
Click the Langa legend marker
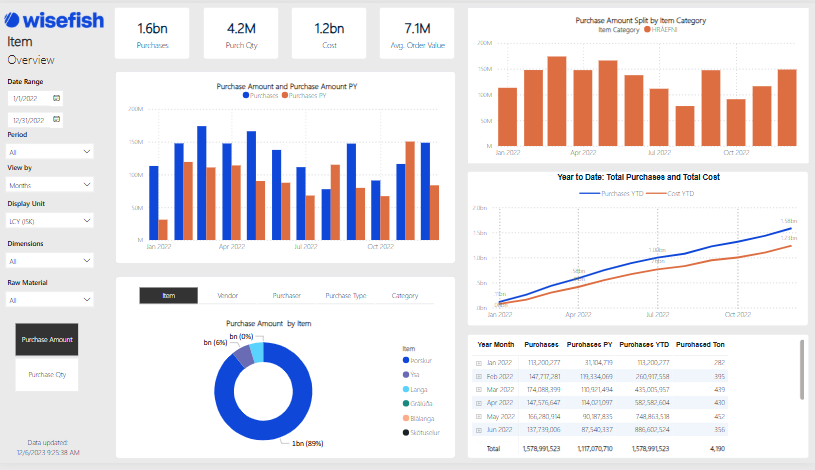click(405, 388)
